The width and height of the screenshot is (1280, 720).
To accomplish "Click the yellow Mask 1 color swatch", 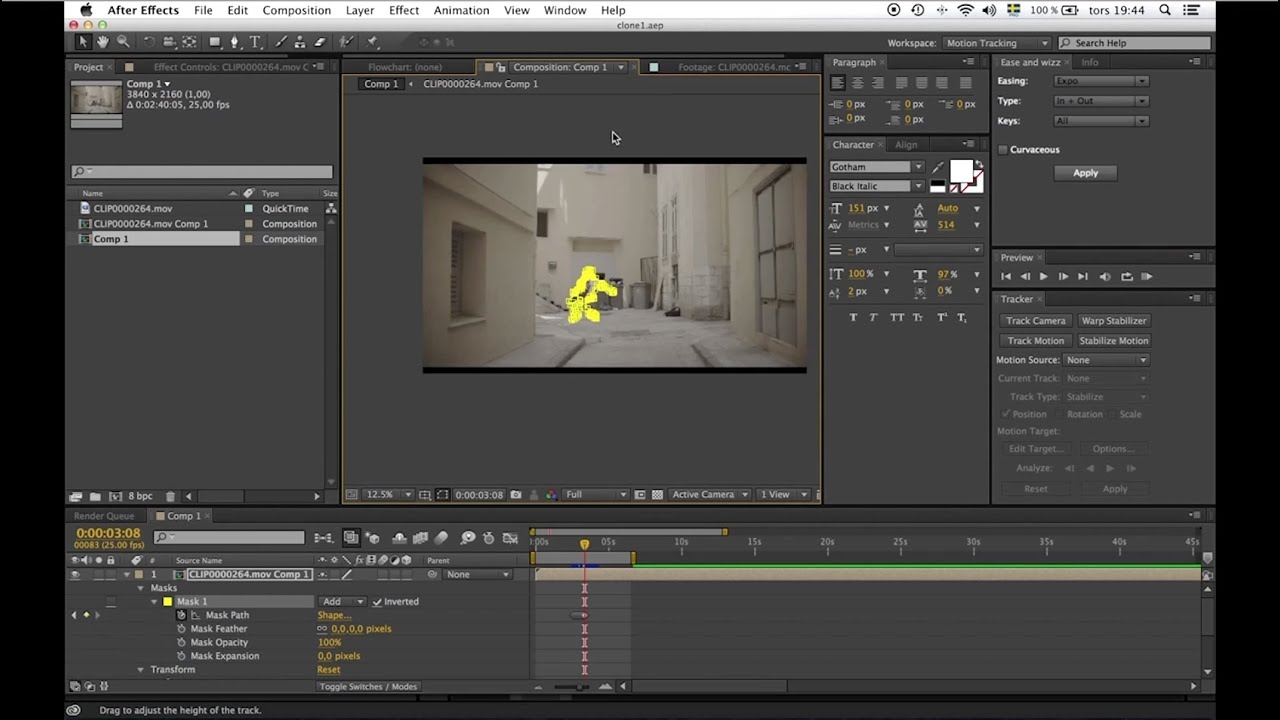I will tap(167, 602).
